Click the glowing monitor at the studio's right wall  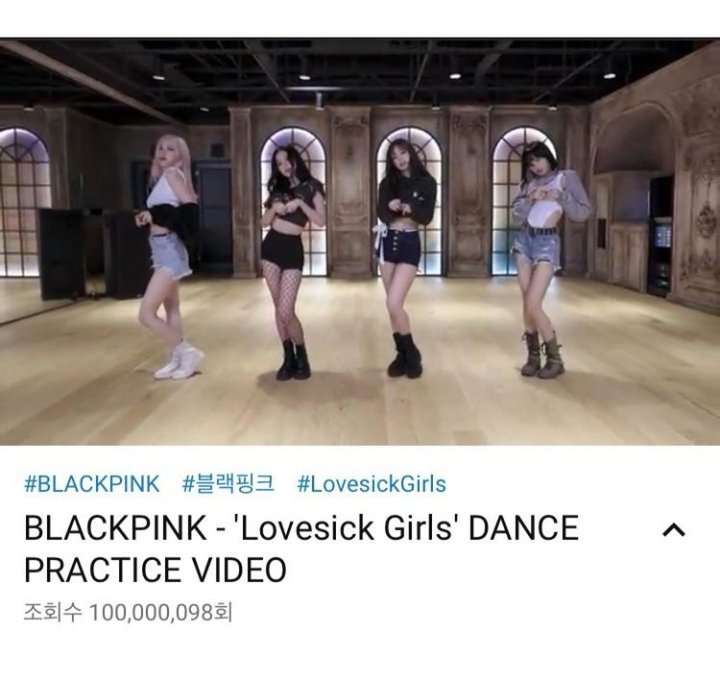coord(662,237)
